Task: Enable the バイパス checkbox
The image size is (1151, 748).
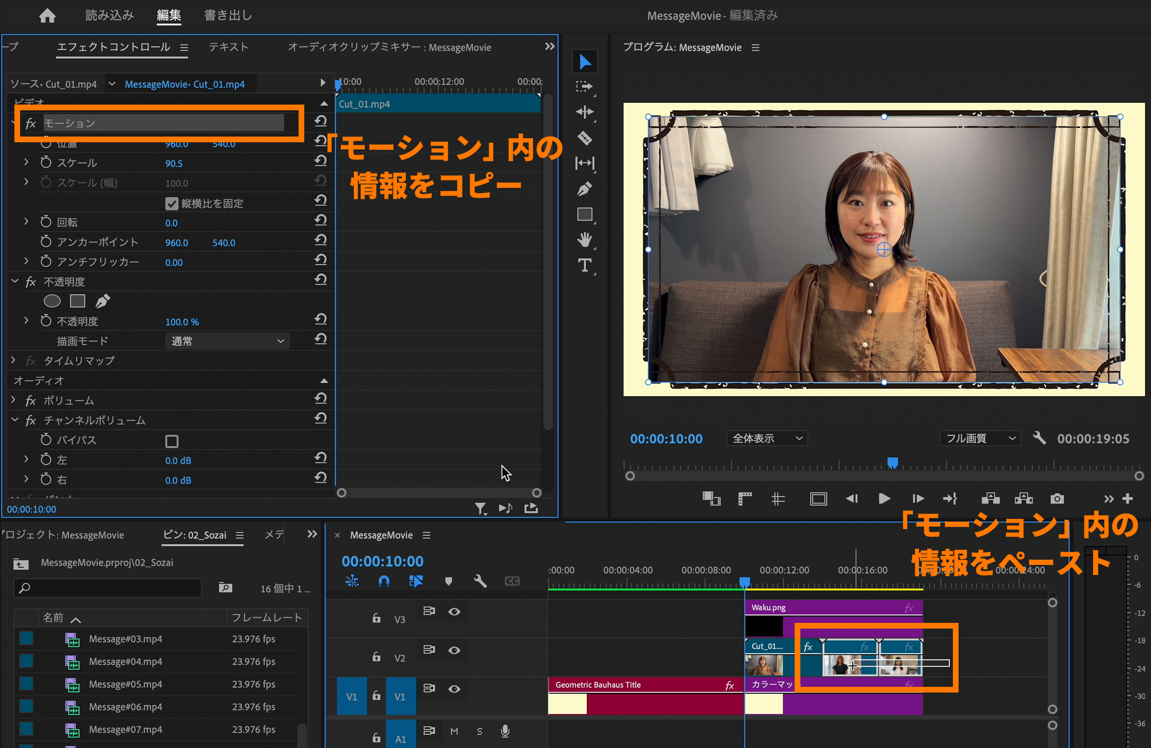Action: pos(172,441)
